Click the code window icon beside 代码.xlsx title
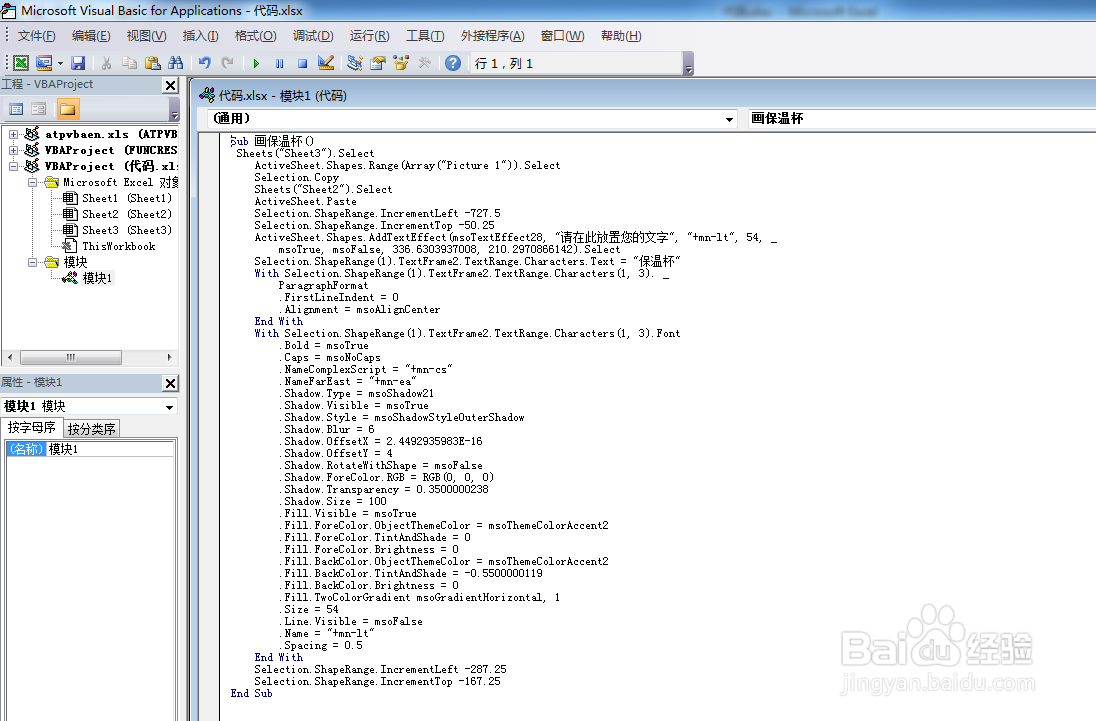 (207, 95)
